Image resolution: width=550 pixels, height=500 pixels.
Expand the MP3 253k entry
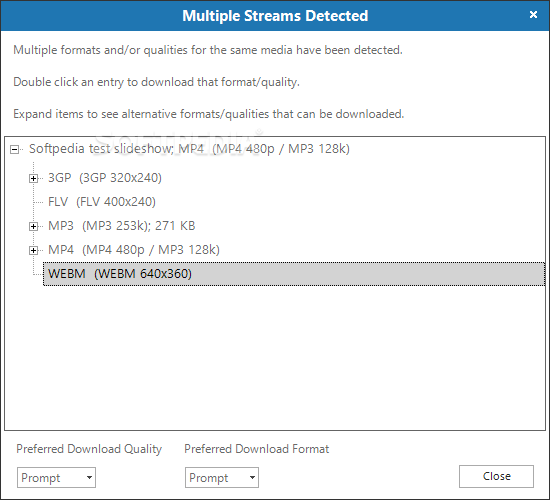pos(33,226)
